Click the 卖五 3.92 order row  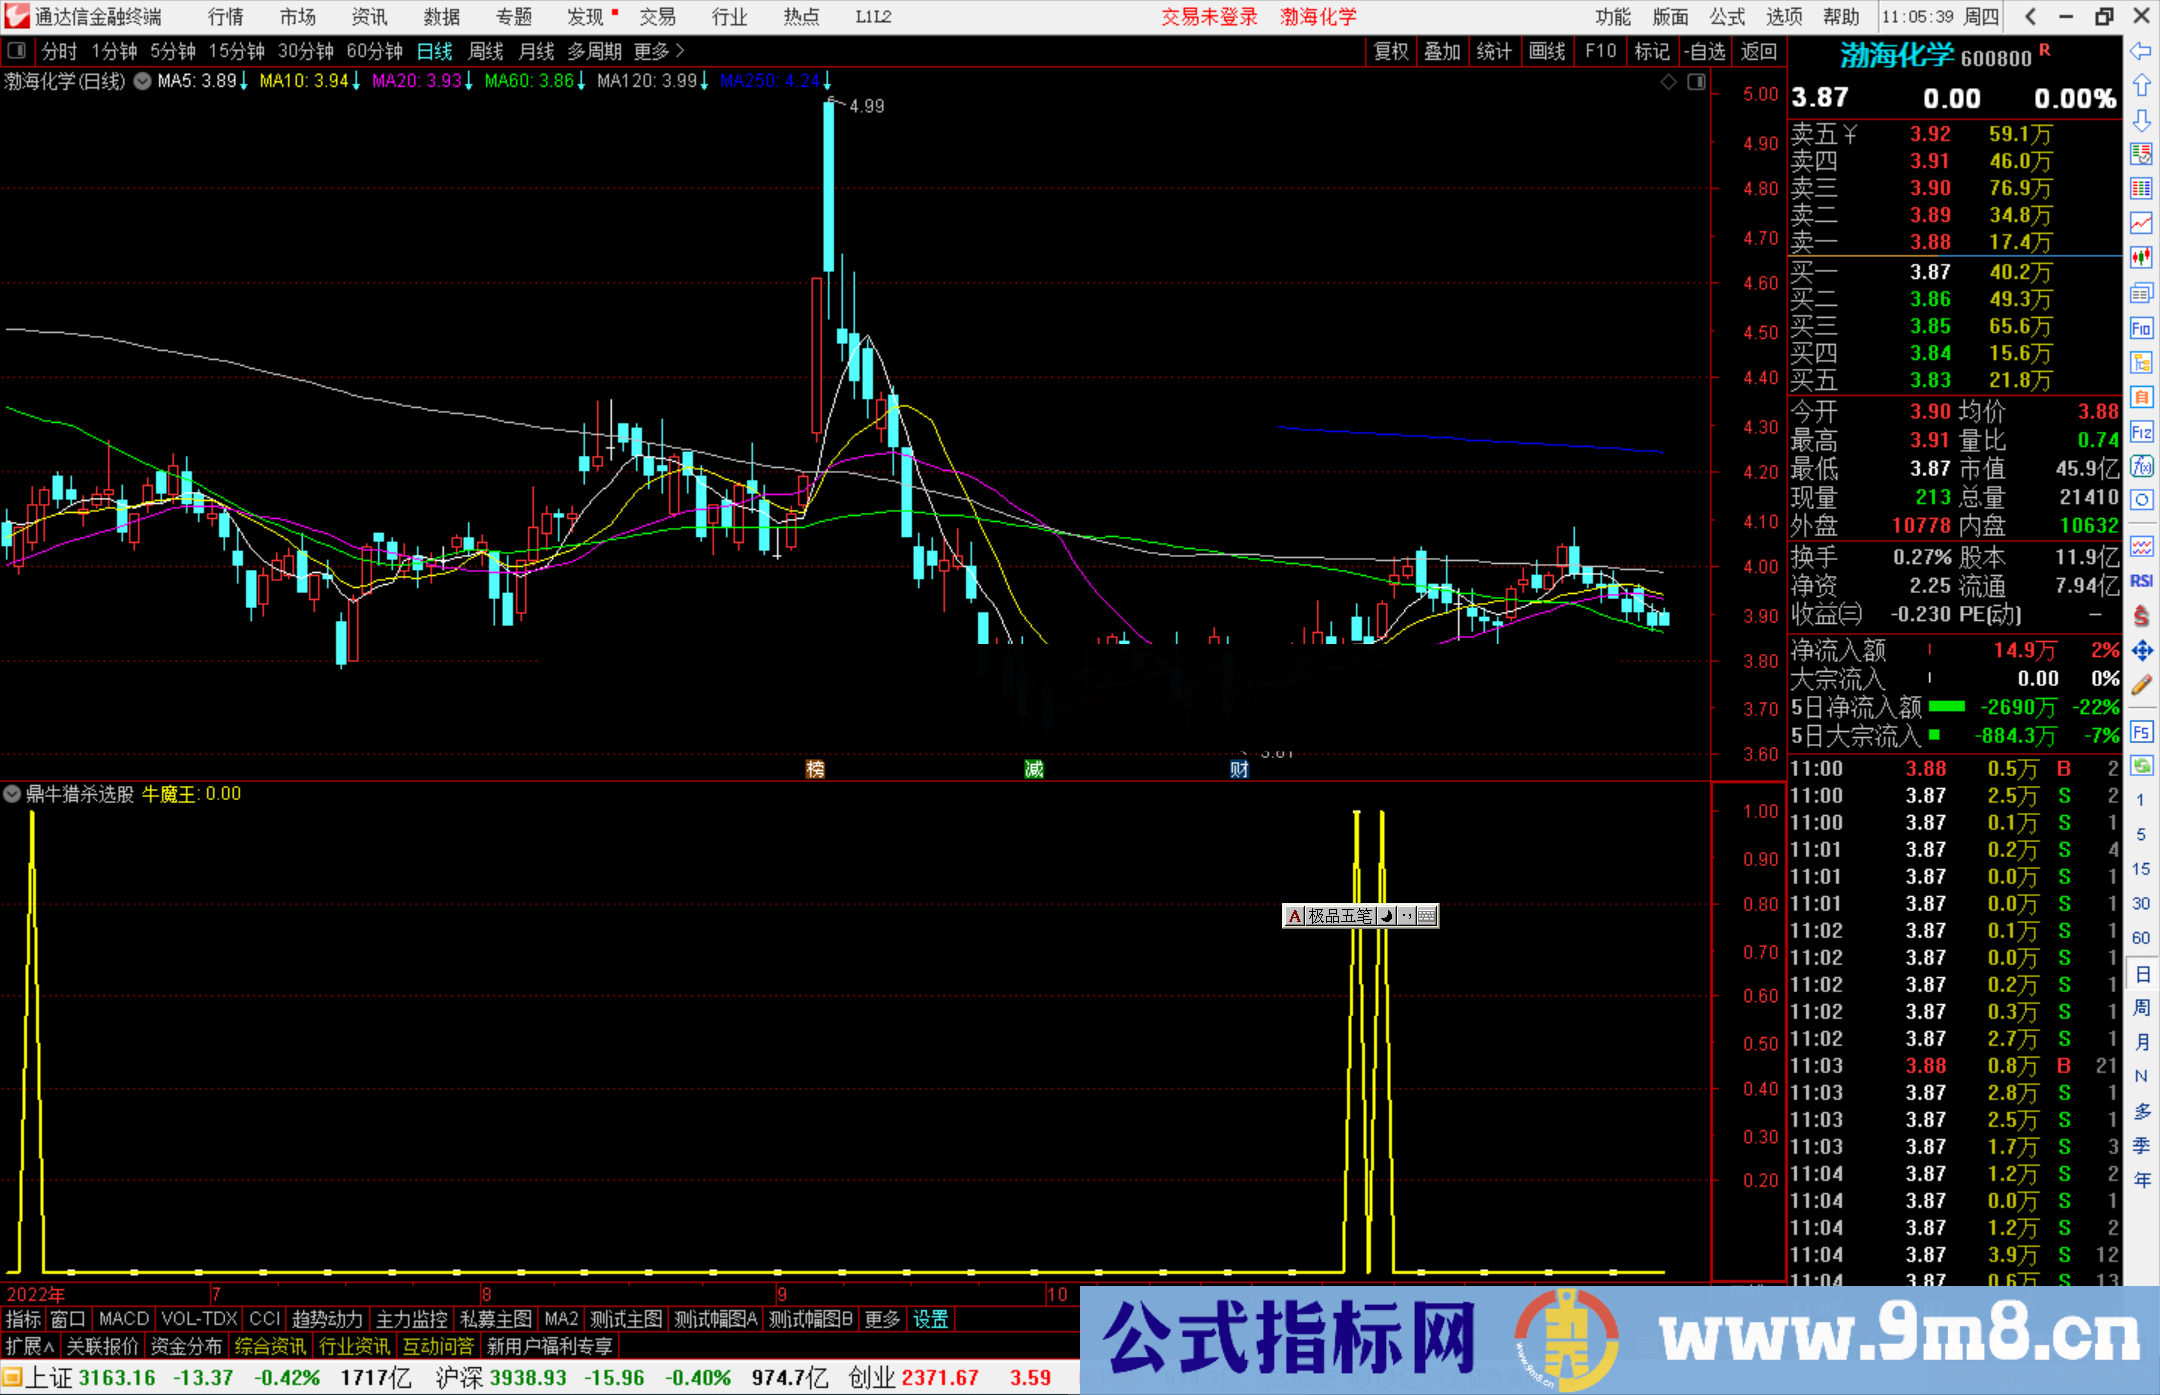[x=1954, y=134]
